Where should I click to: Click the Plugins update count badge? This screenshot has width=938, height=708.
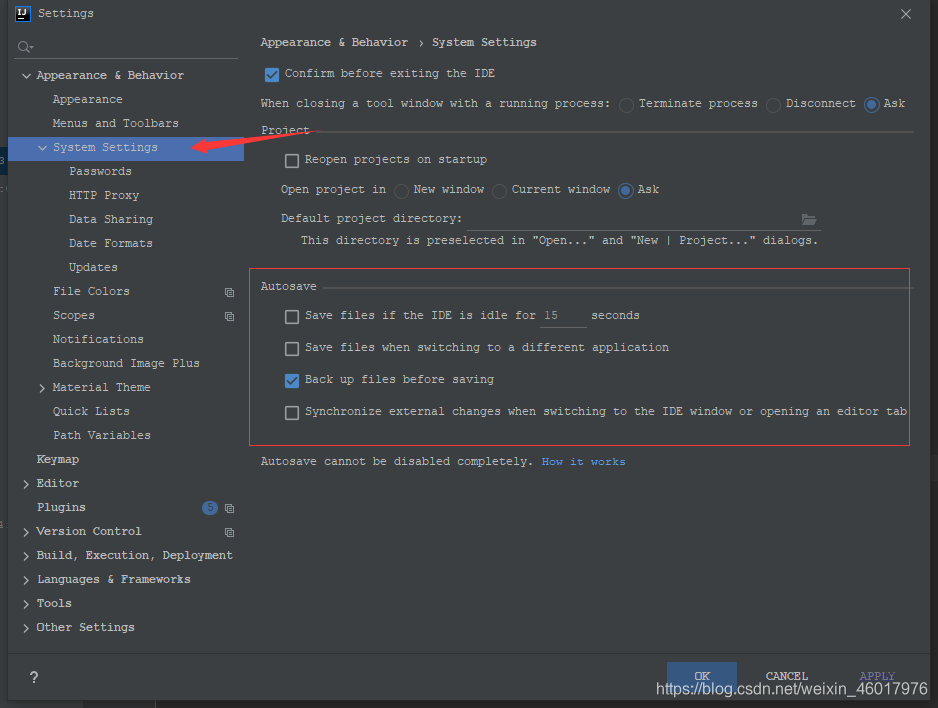pyautogui.click(x=210, y=508)
